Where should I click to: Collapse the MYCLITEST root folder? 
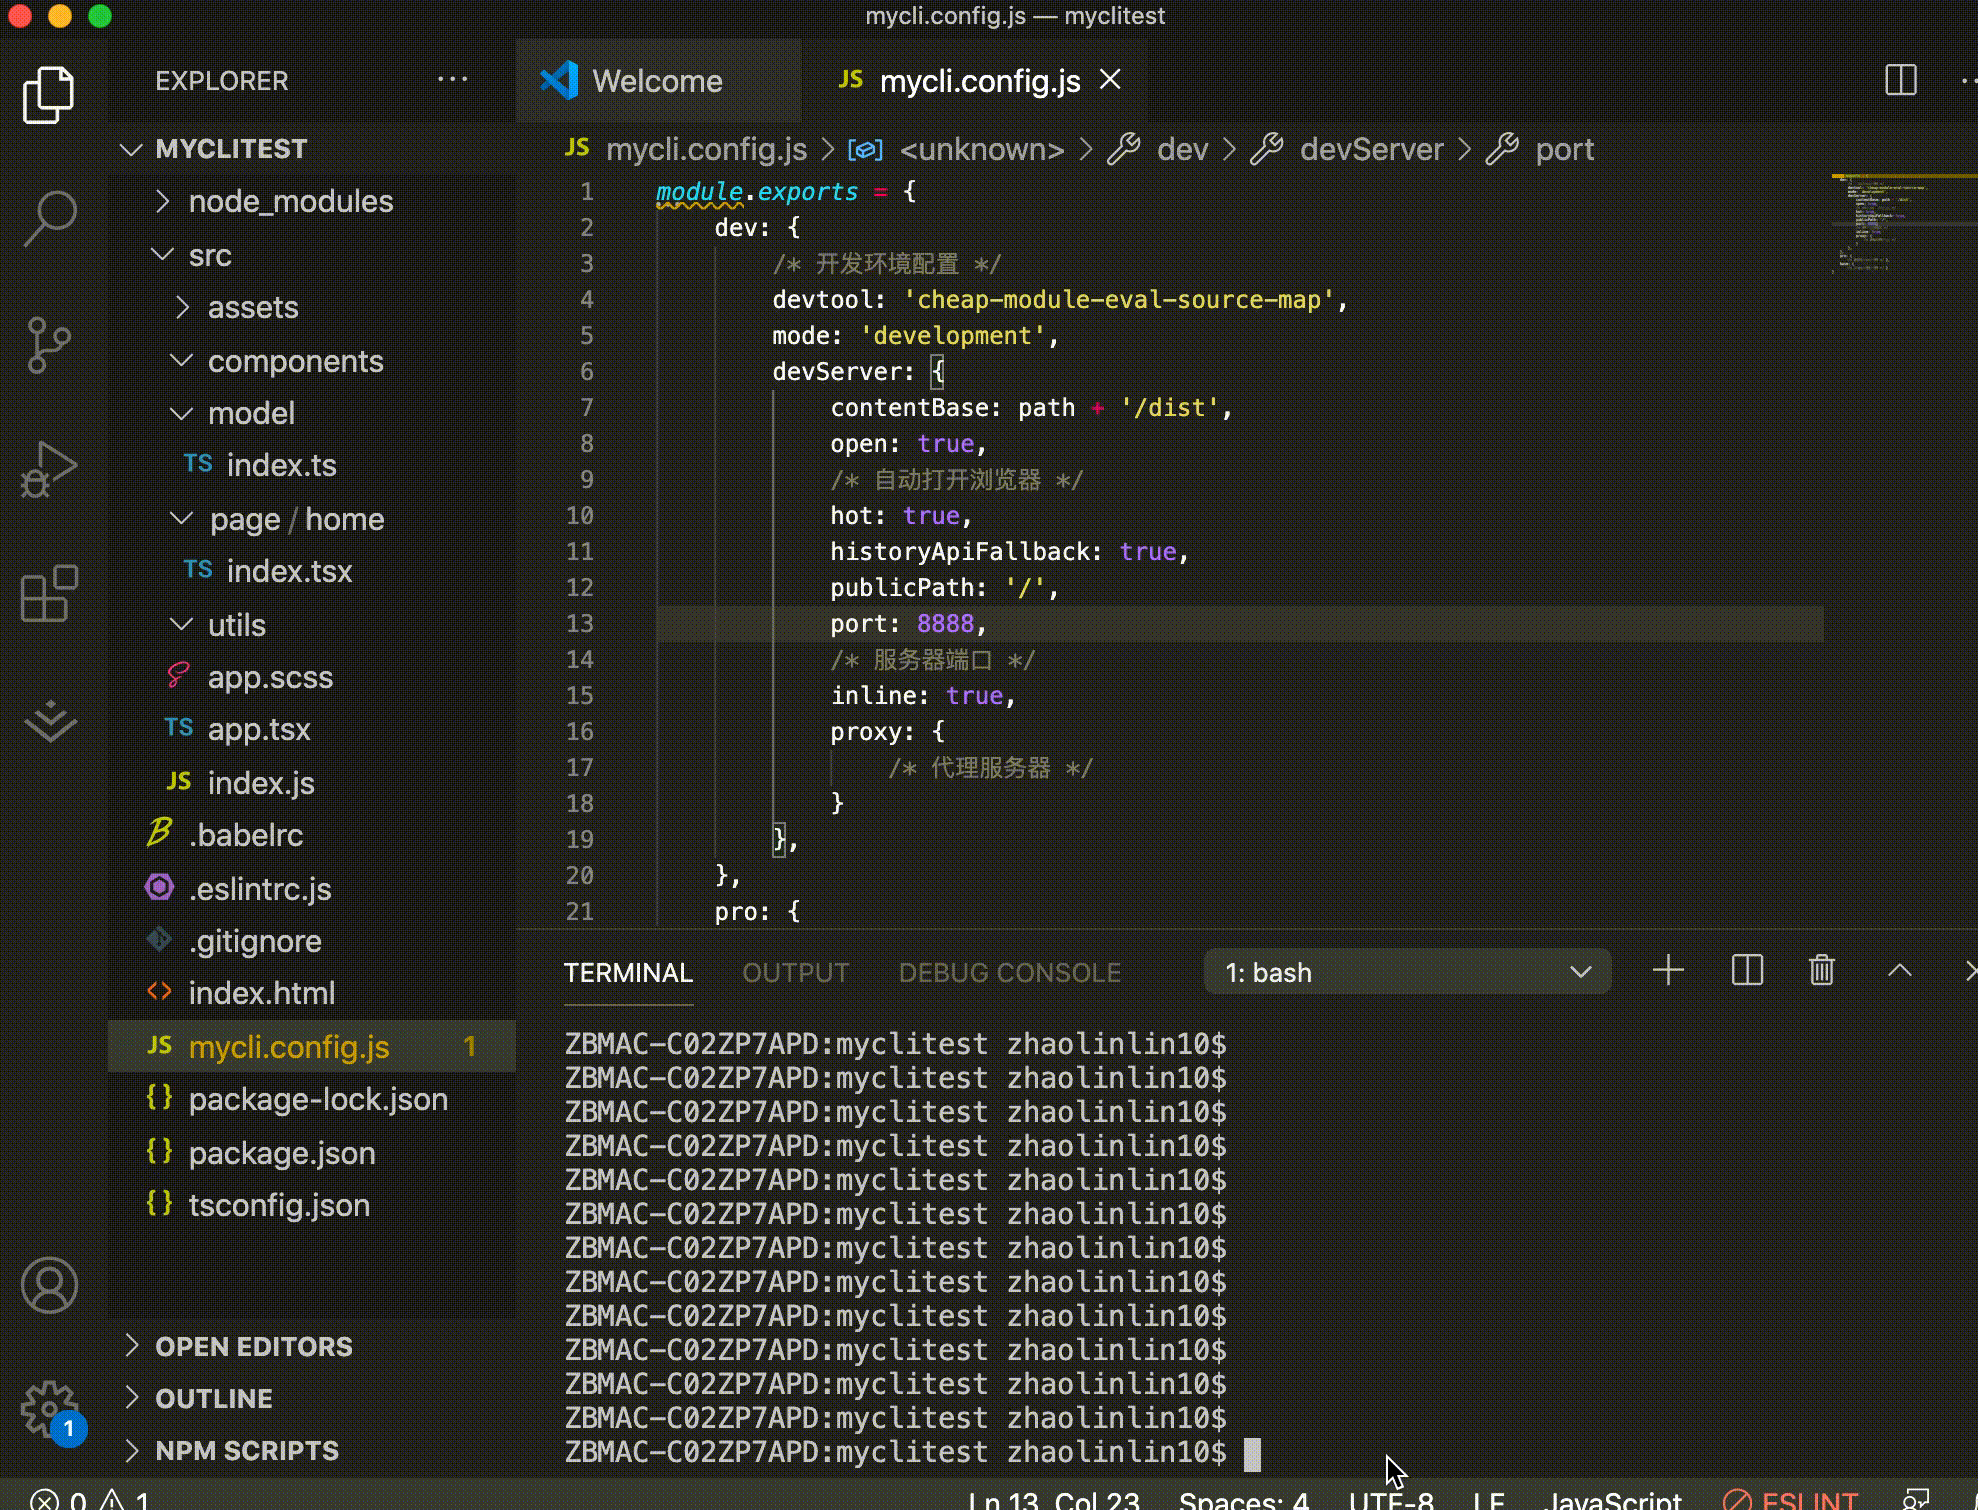311,149
